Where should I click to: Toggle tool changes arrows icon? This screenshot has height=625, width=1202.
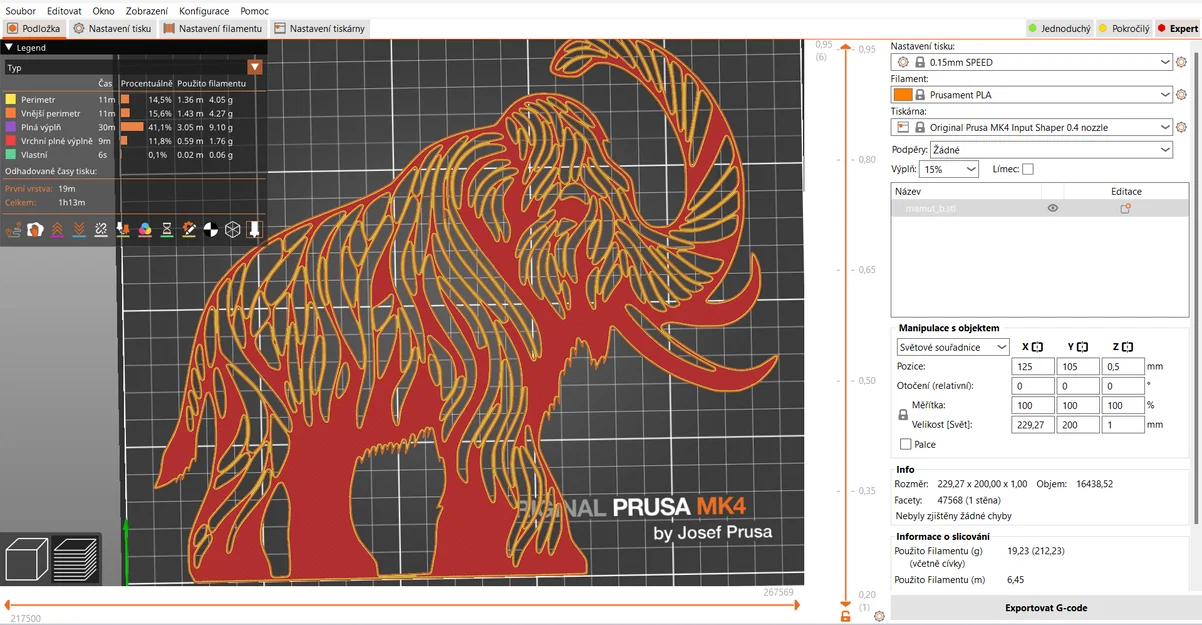[x=123, y=230]
